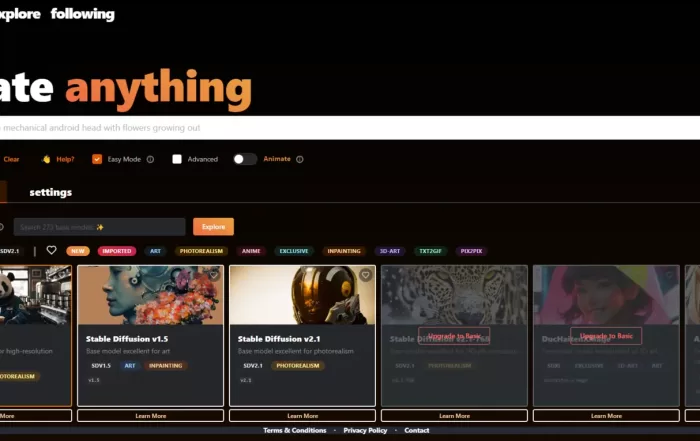The width and height of the screenshot is (700, 441).
Task: Click the Stable Diffusion v1.5 title text
Action: (127, 339)
